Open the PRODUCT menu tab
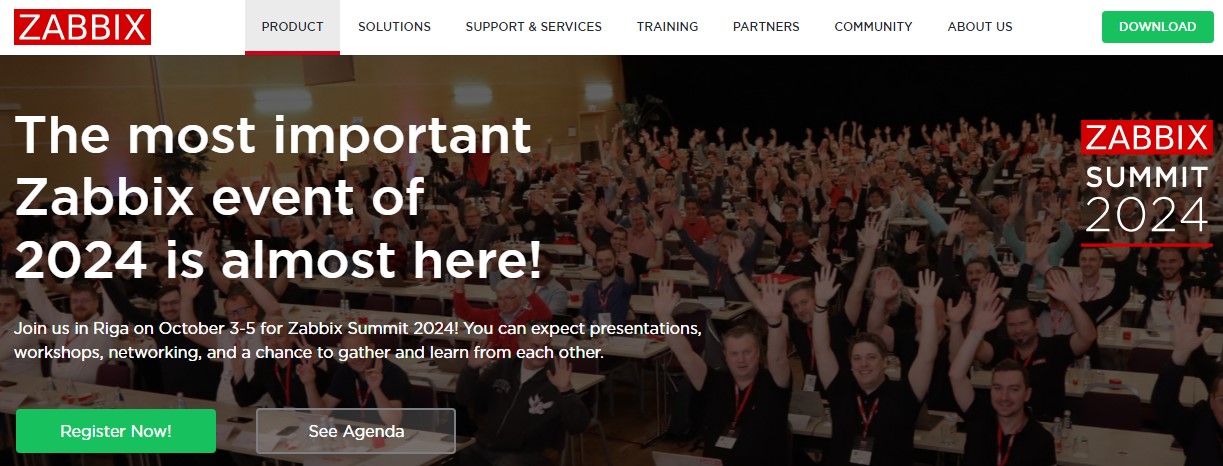 pos(292,27)
